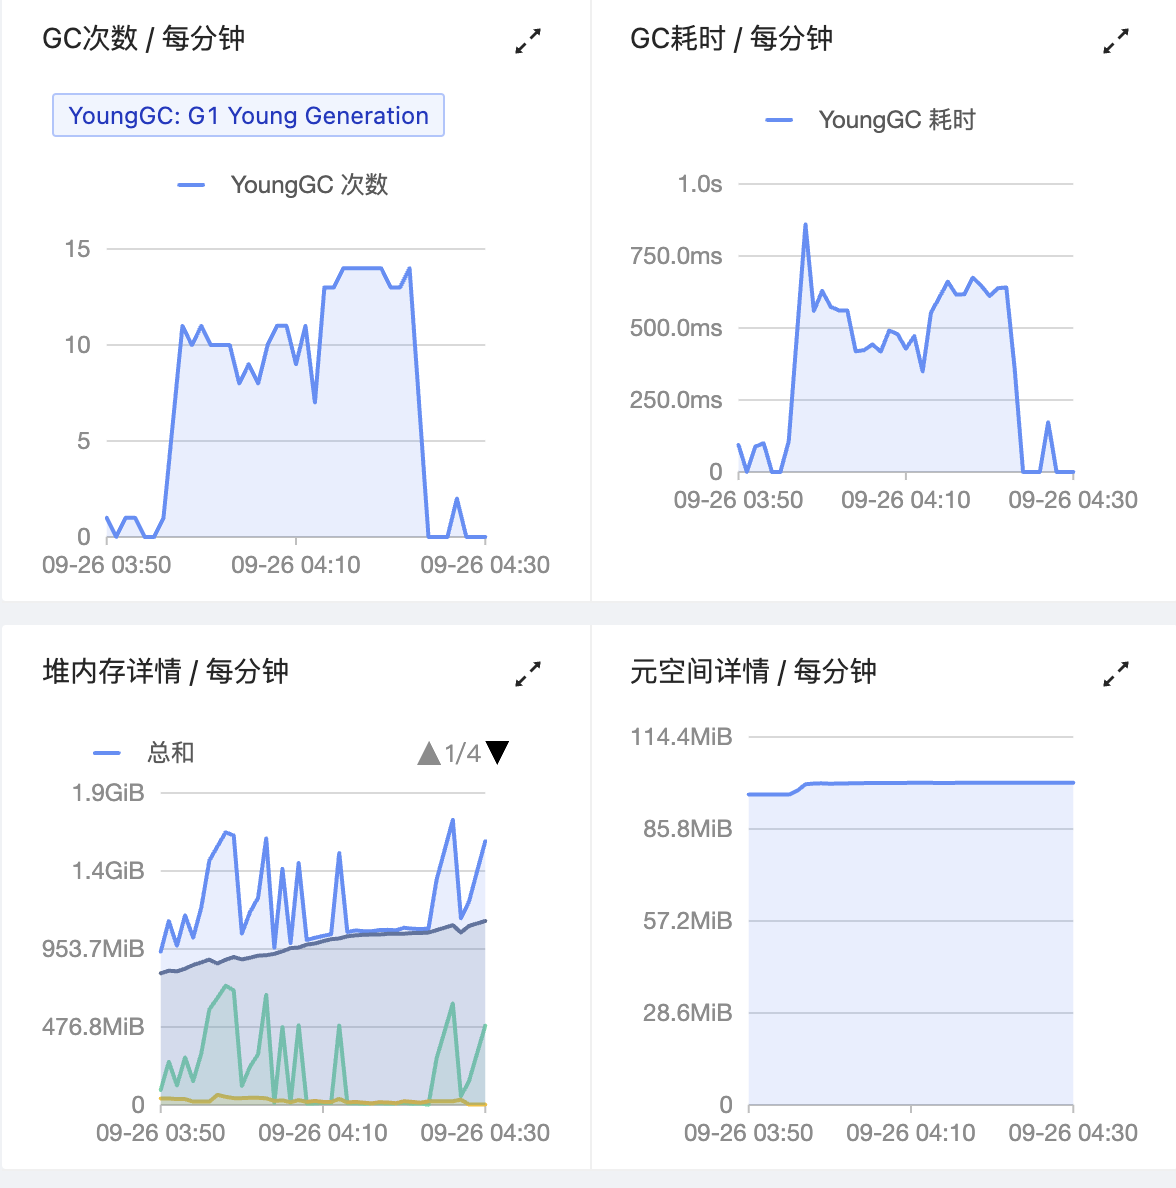Click 09-26 04:10 tick on GC次数 chart

coord(296,565)
